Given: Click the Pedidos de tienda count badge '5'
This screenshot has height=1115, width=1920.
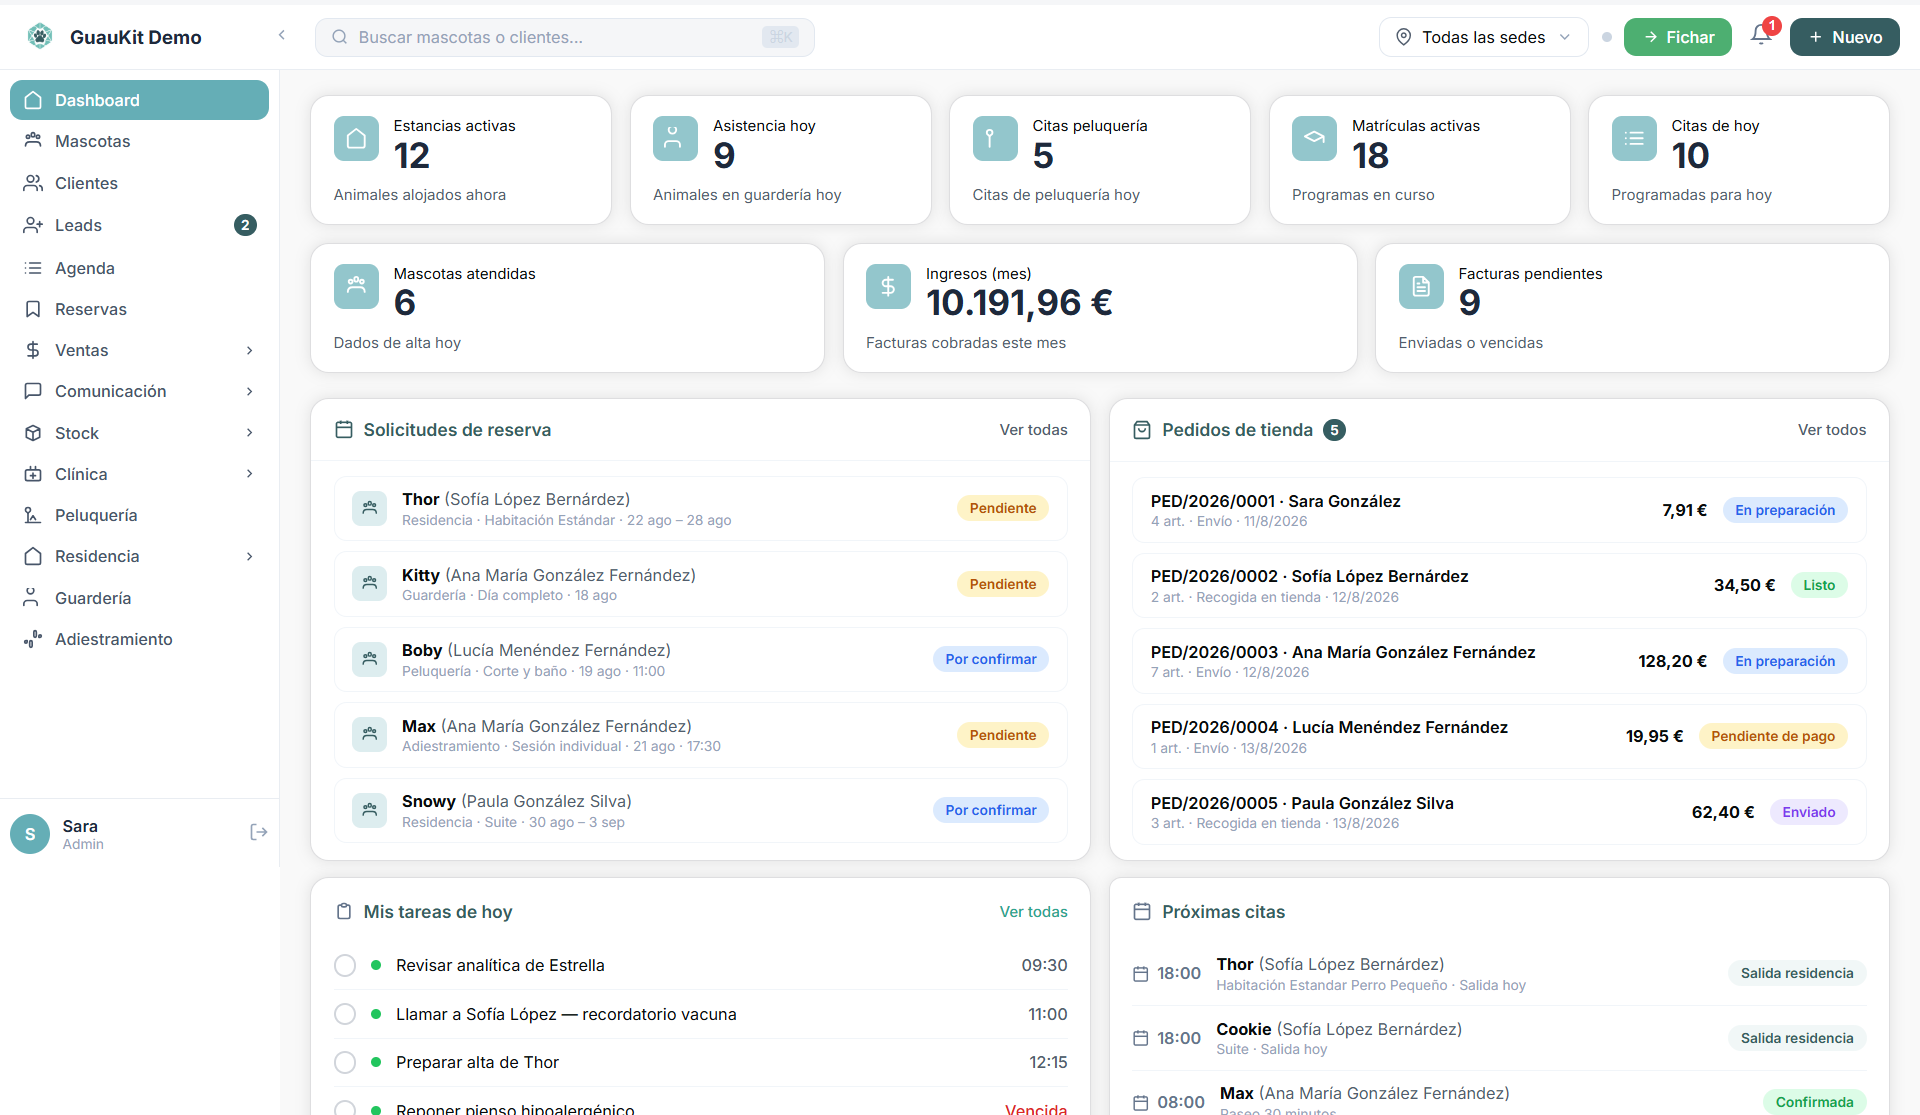Looking at the screenshot, I should 1334,430.
